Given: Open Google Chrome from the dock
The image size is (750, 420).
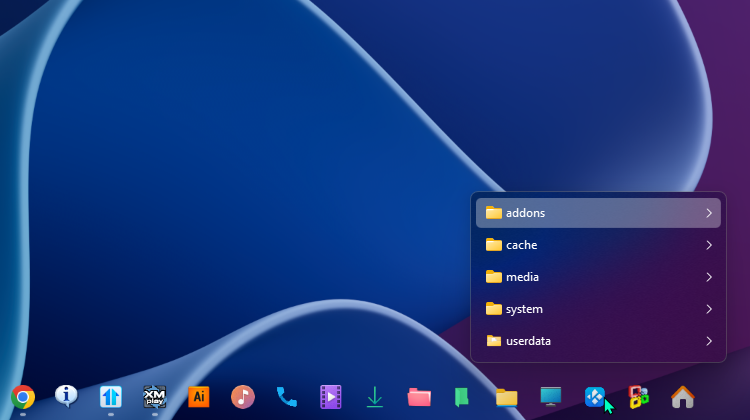Looking at the screenshot, I should pyautogui.click(x=23, y=397).
